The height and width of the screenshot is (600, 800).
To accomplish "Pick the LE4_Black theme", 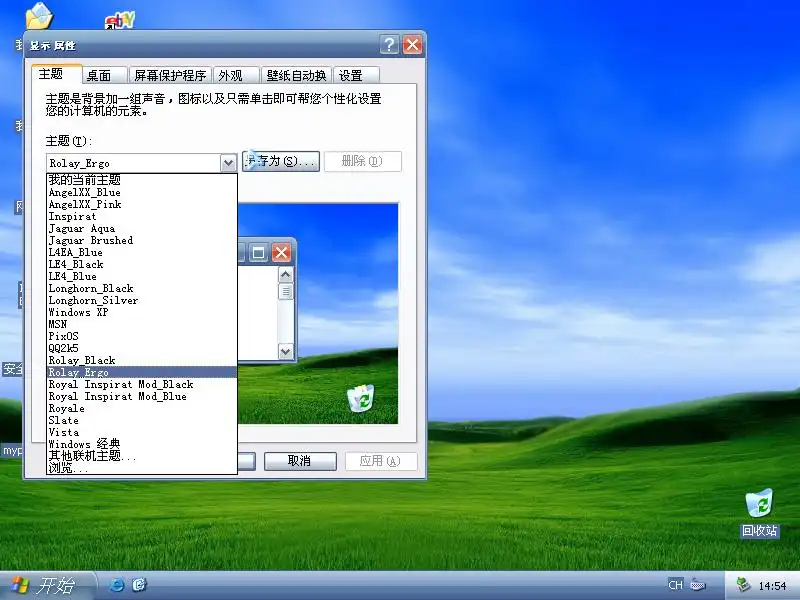I will pos(142,264).
